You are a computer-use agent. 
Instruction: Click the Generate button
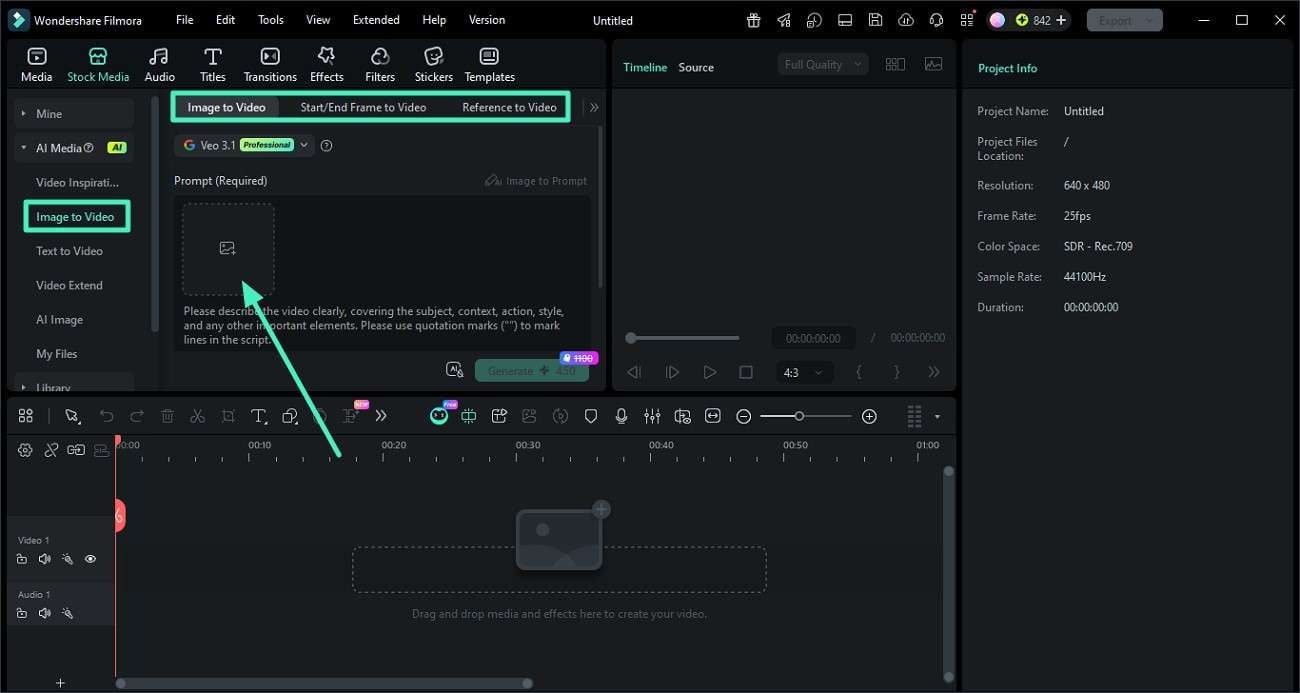[x=531, y=370]
